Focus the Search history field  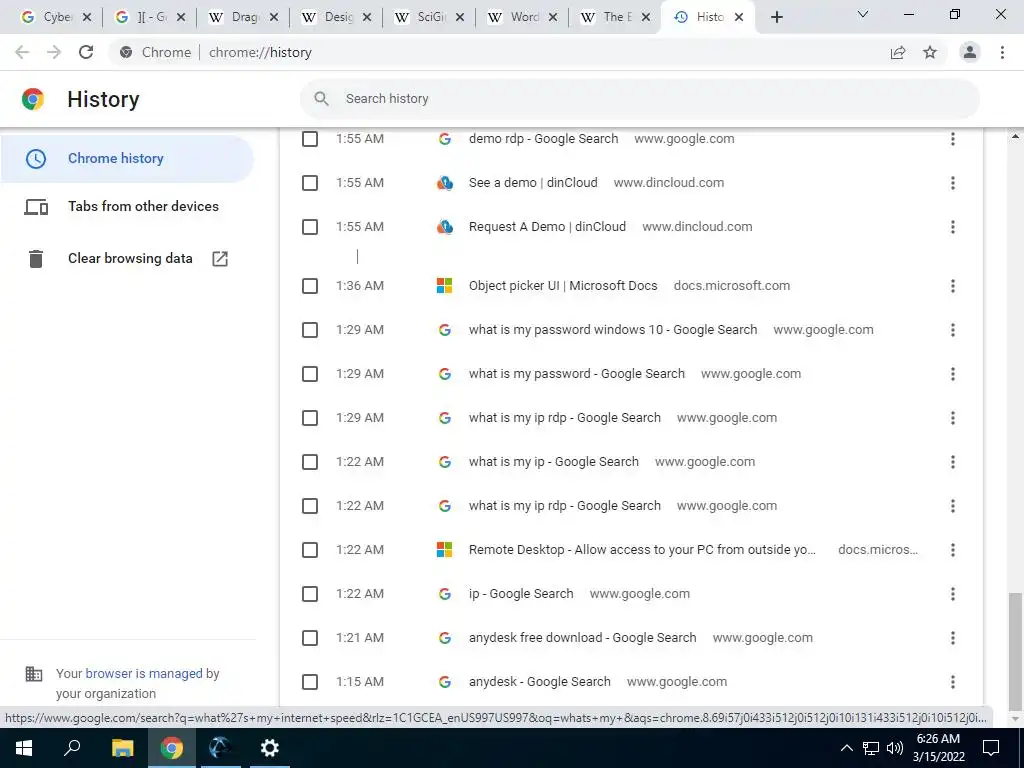640,99
